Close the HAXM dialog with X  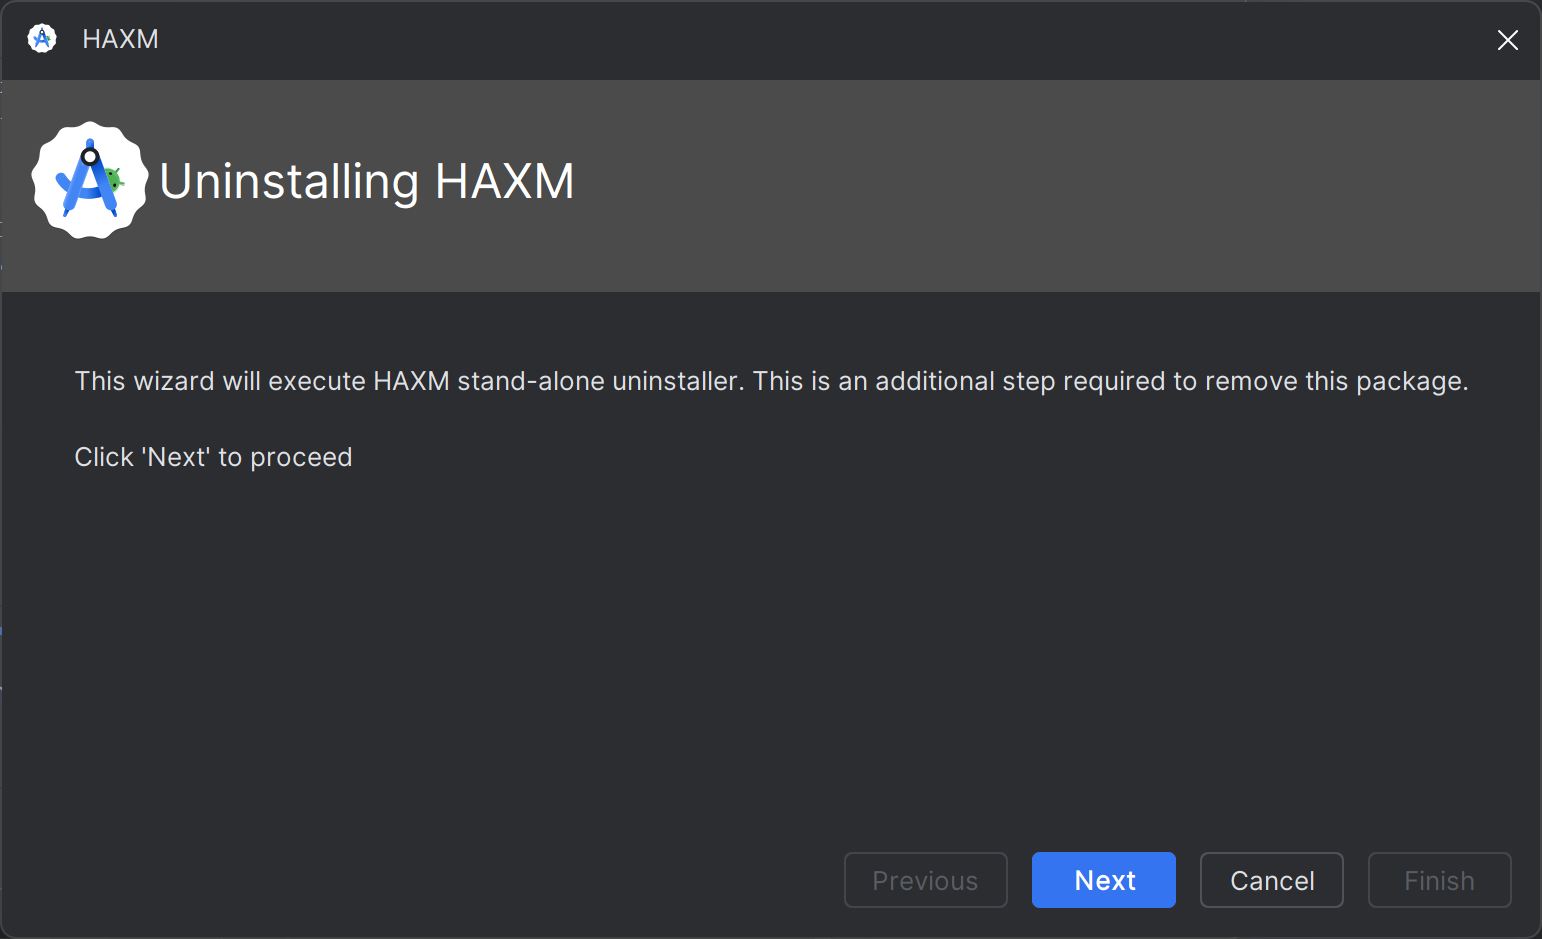click(x=1507, y=40)
